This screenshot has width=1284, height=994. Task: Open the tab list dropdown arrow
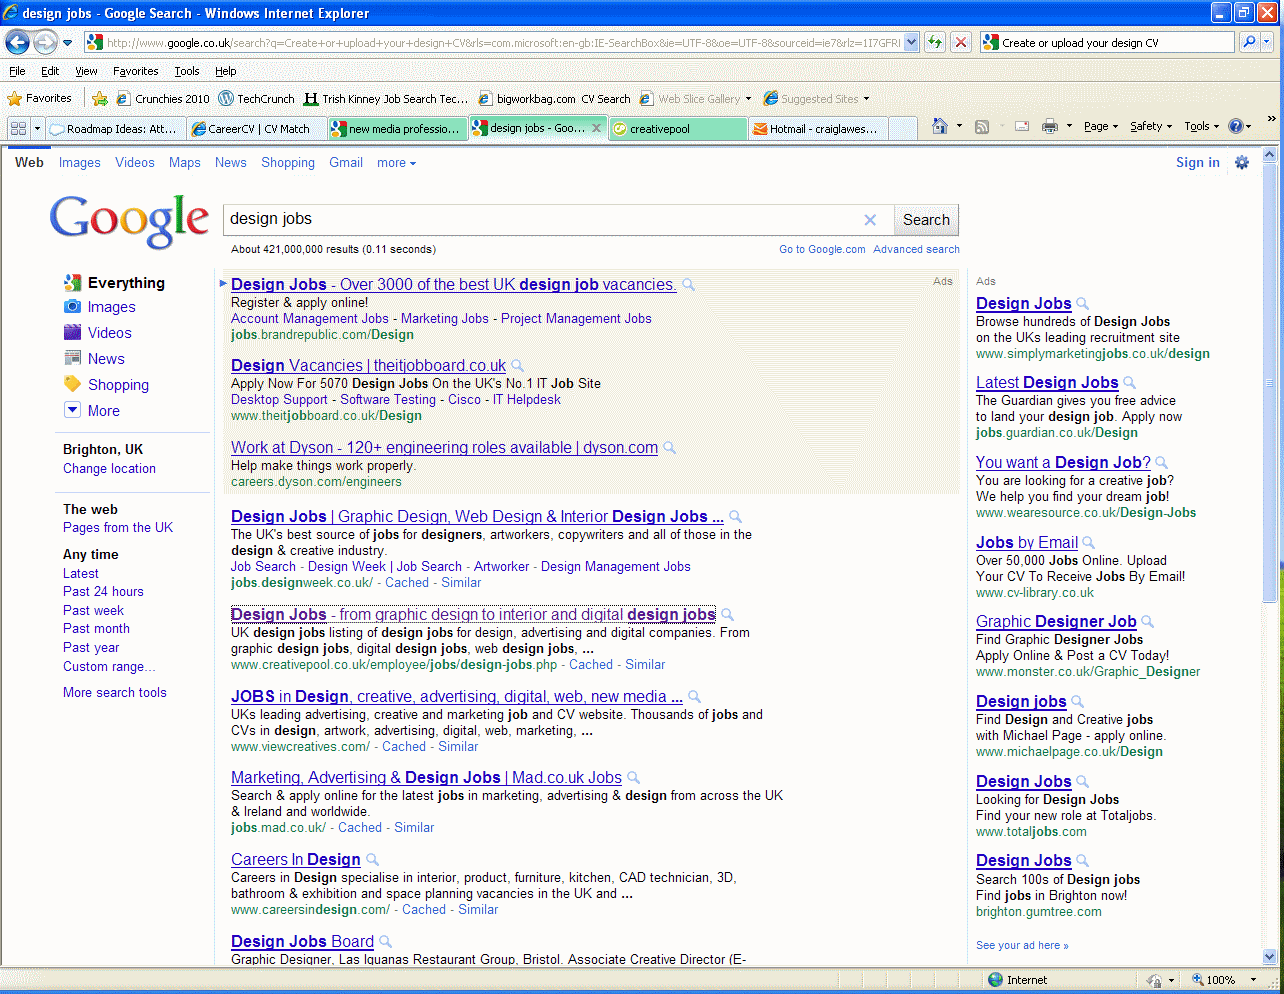pos(38,128)
